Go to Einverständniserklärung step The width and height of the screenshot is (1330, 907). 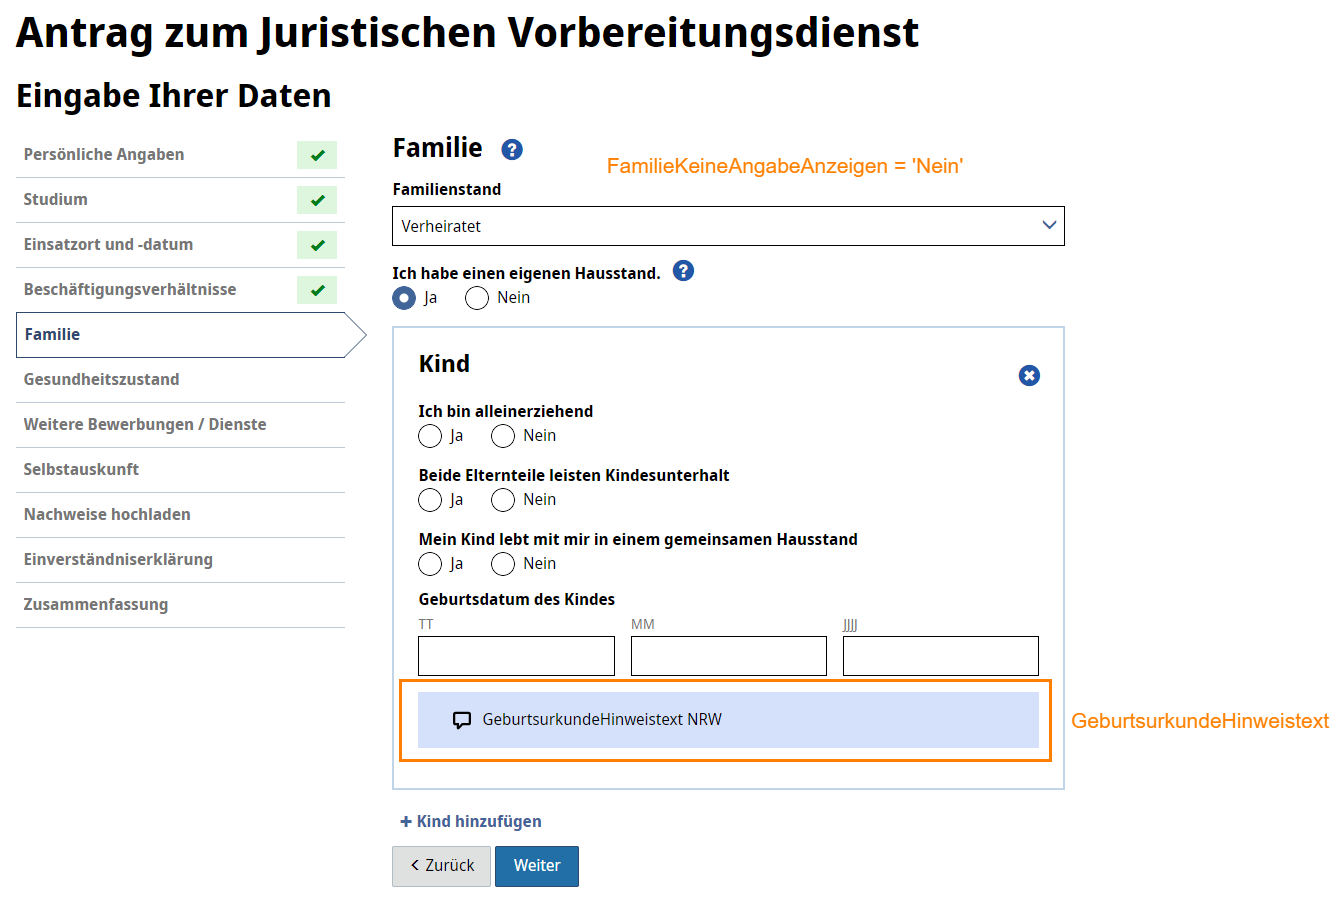point(180,560)
